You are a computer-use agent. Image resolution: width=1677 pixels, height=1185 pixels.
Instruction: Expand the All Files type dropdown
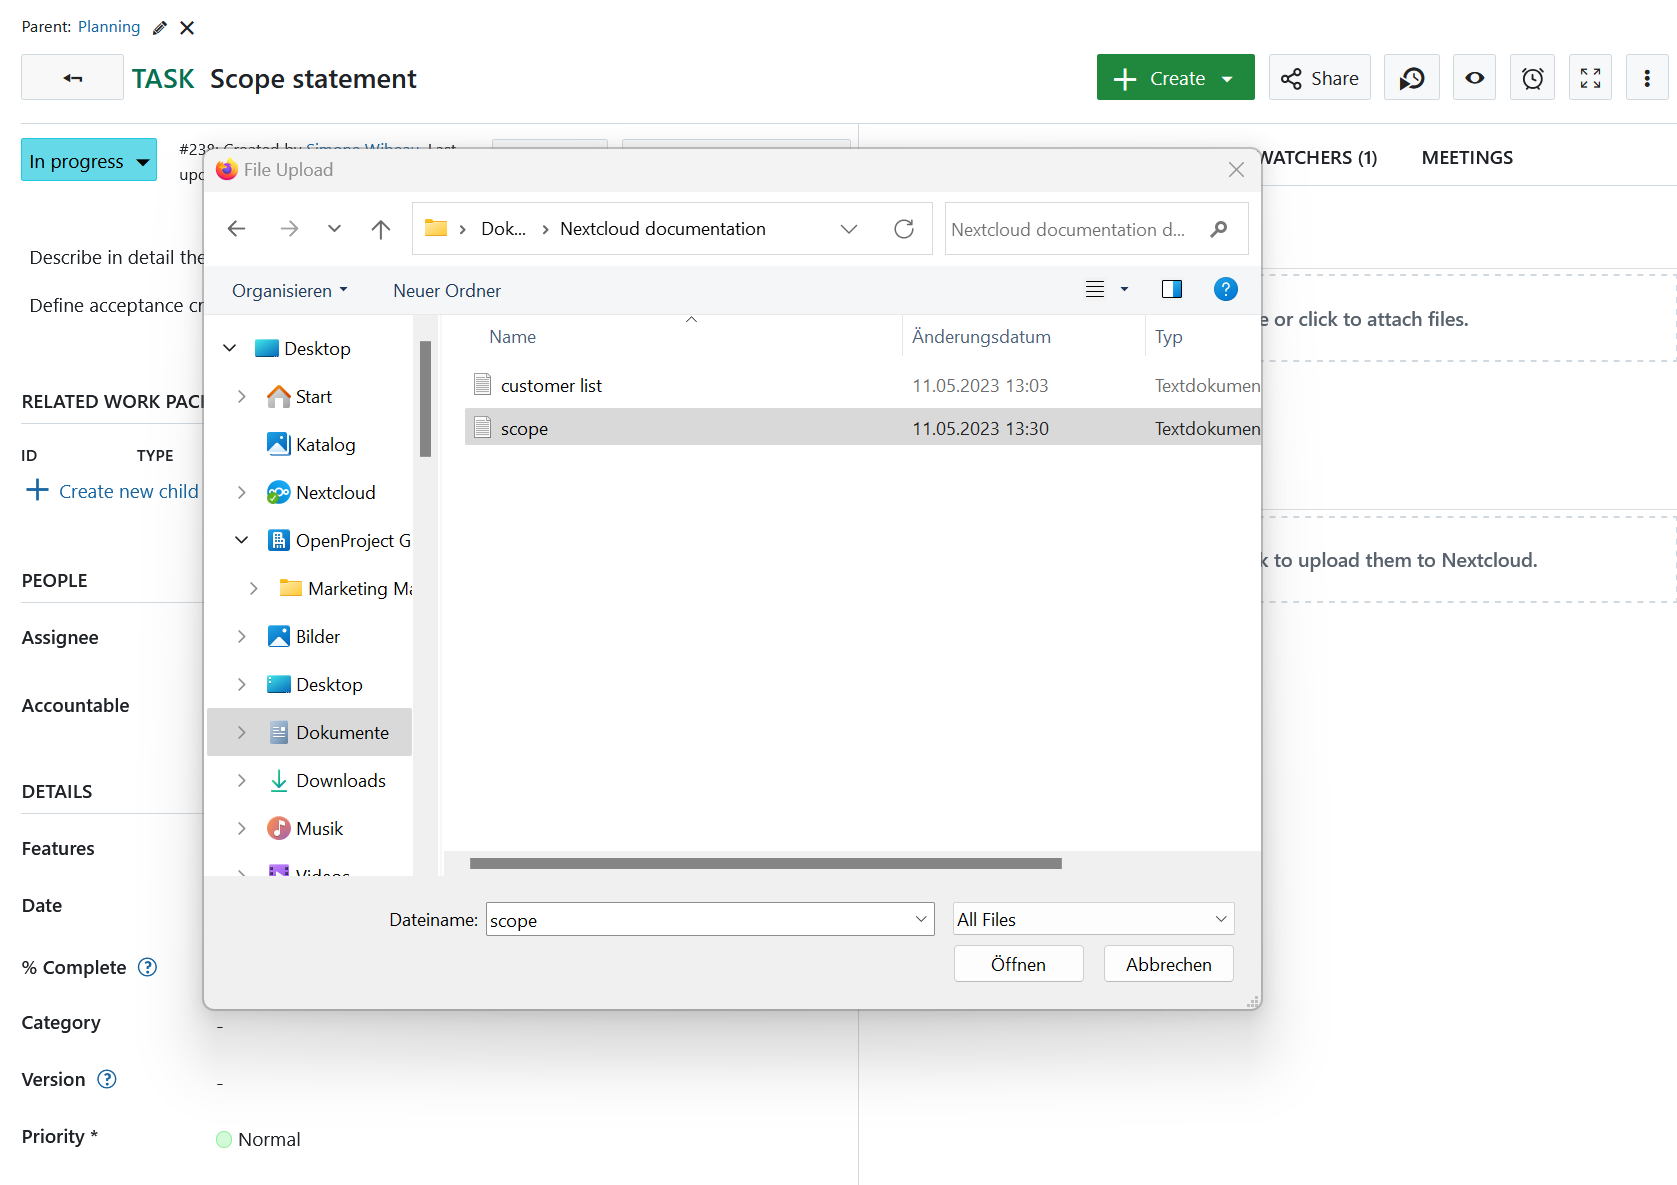pos(1093,919)
